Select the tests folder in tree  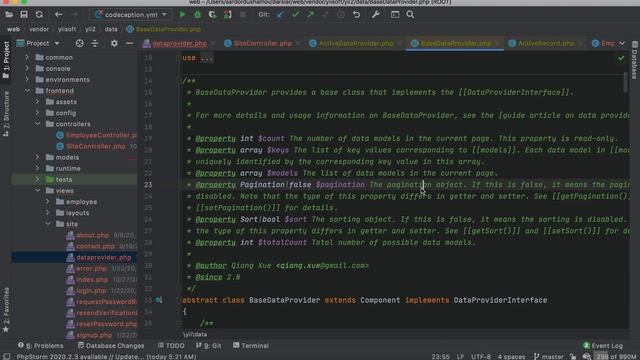click(64, 179)
